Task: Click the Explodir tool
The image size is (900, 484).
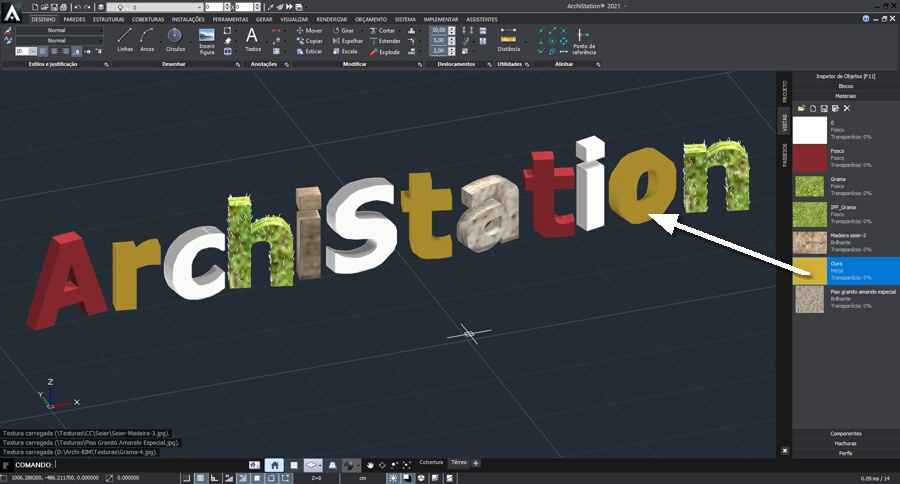Action: pyautogui.click(x=385, y=52)
